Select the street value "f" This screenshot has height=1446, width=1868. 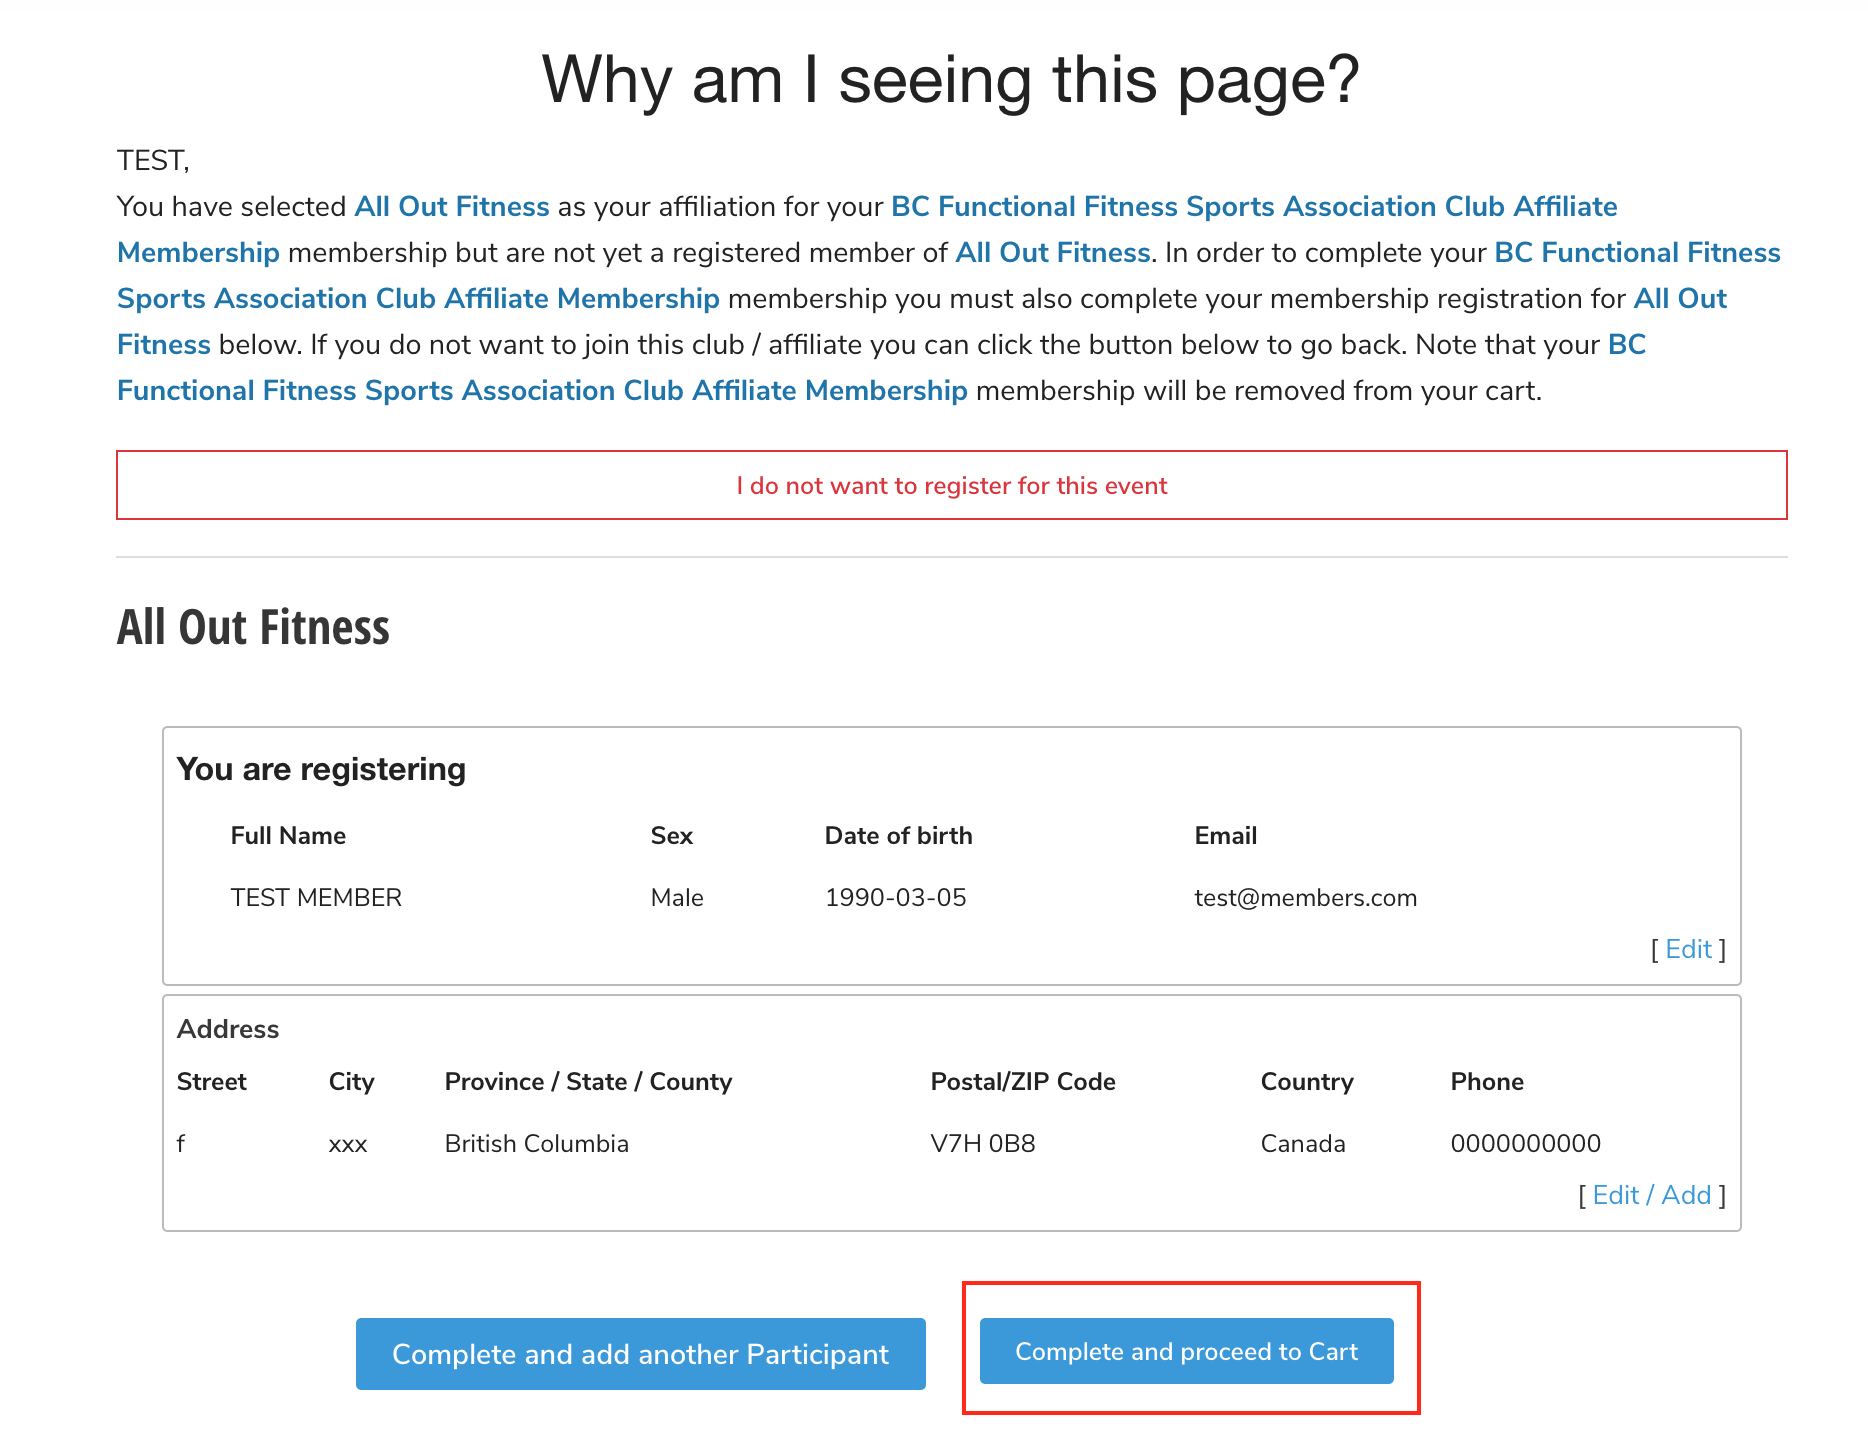[181, 1143]
